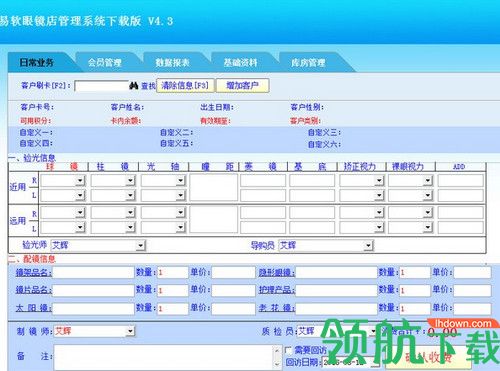Image resolution: width=500 pixels, height=371 pixels.
Task: Click the 隐形眼镜 text field
Action: click(x=336, y=273)
